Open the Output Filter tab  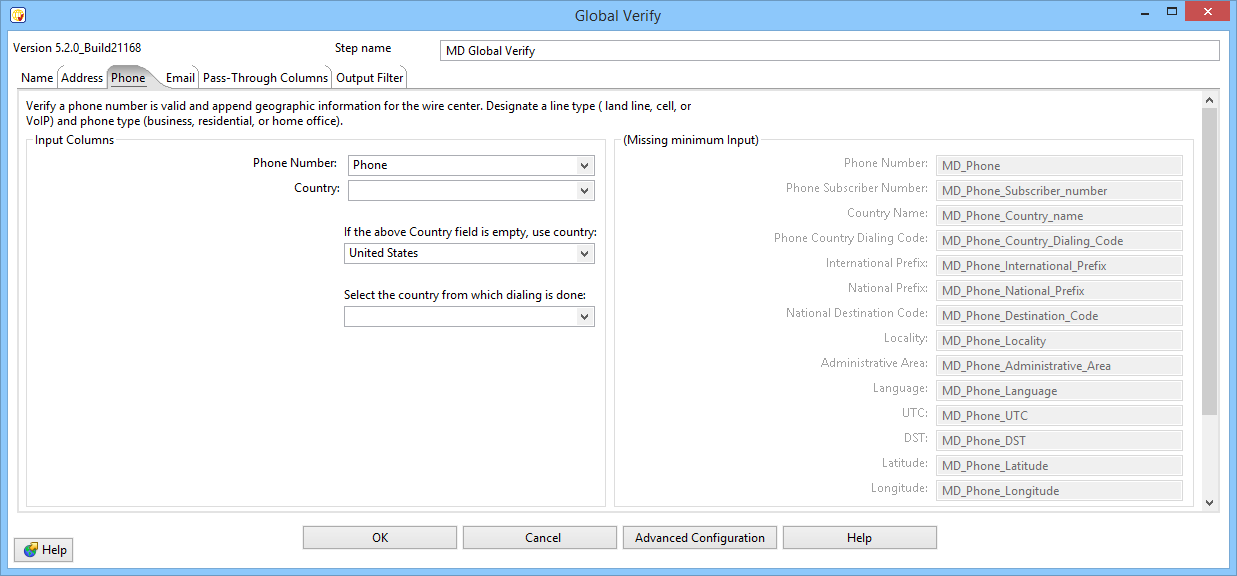[369, 78]
